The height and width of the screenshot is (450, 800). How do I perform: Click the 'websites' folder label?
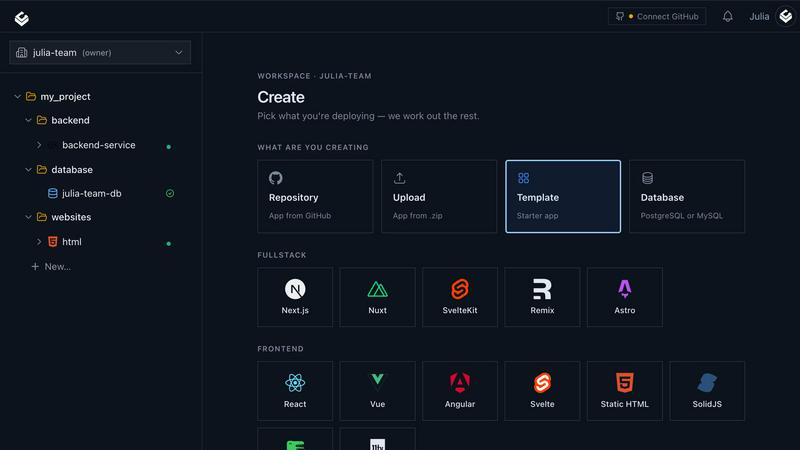[x=71, y=217]
